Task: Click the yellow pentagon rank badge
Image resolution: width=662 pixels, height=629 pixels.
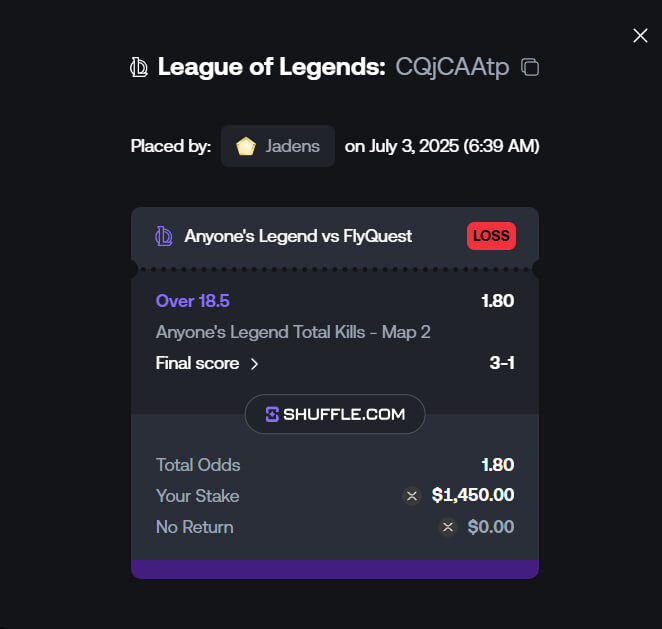Action: [x=246, y=146]
